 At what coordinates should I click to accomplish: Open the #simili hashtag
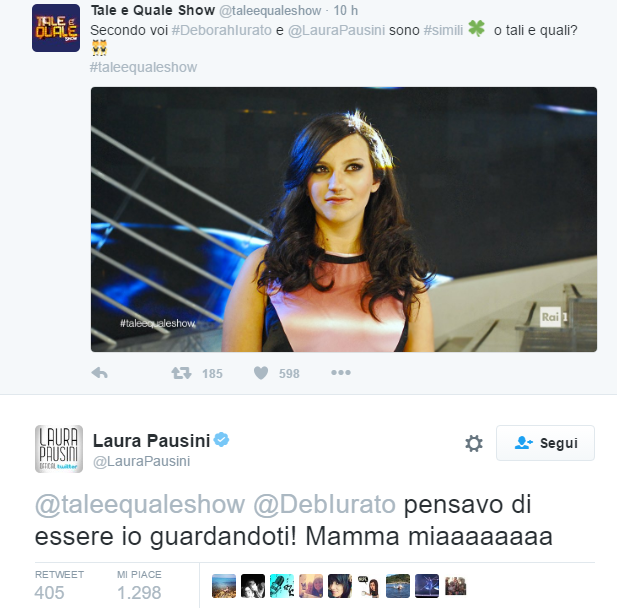pos(443,30)
